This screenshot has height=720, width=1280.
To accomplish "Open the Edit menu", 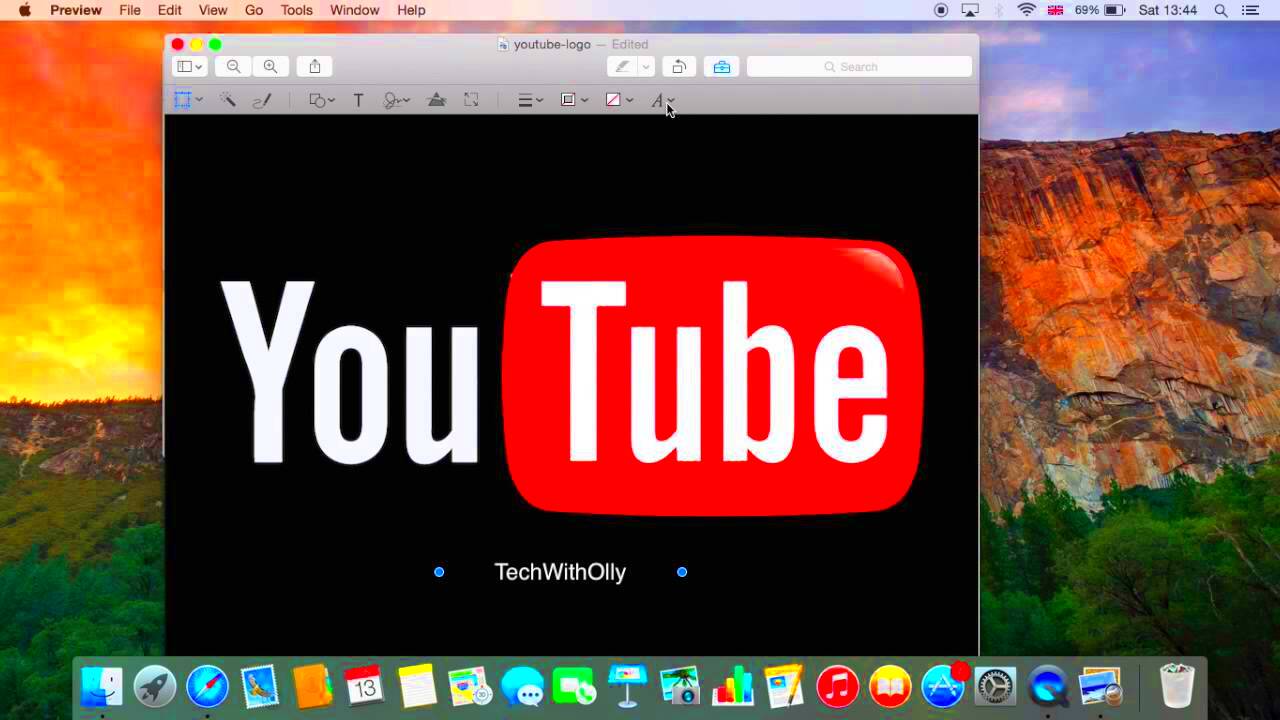I will coord(170,10).
